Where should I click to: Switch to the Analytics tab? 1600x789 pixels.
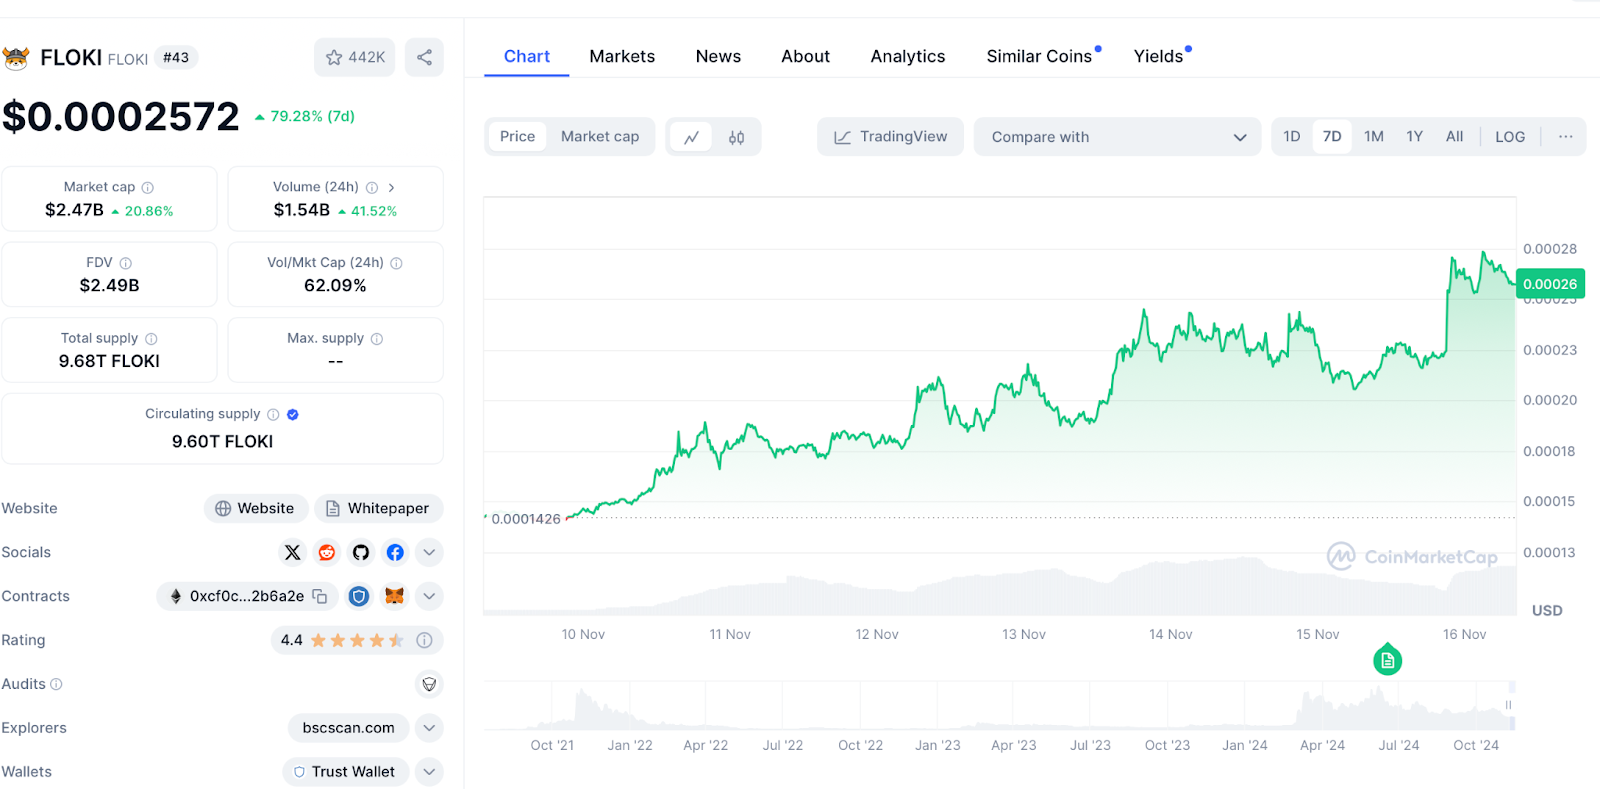pos(907,56)
